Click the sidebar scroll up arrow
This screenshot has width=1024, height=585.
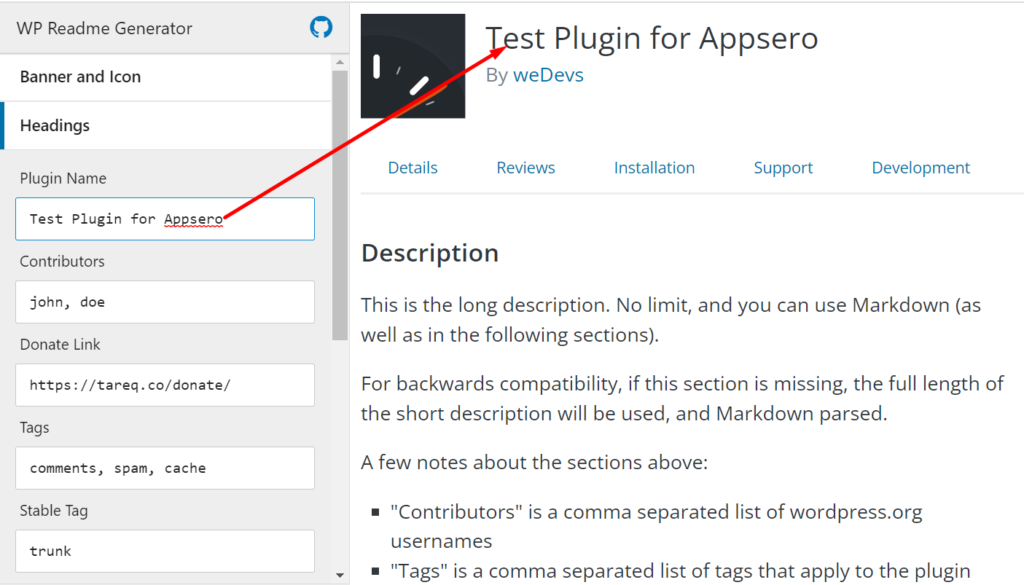[340, 63]
